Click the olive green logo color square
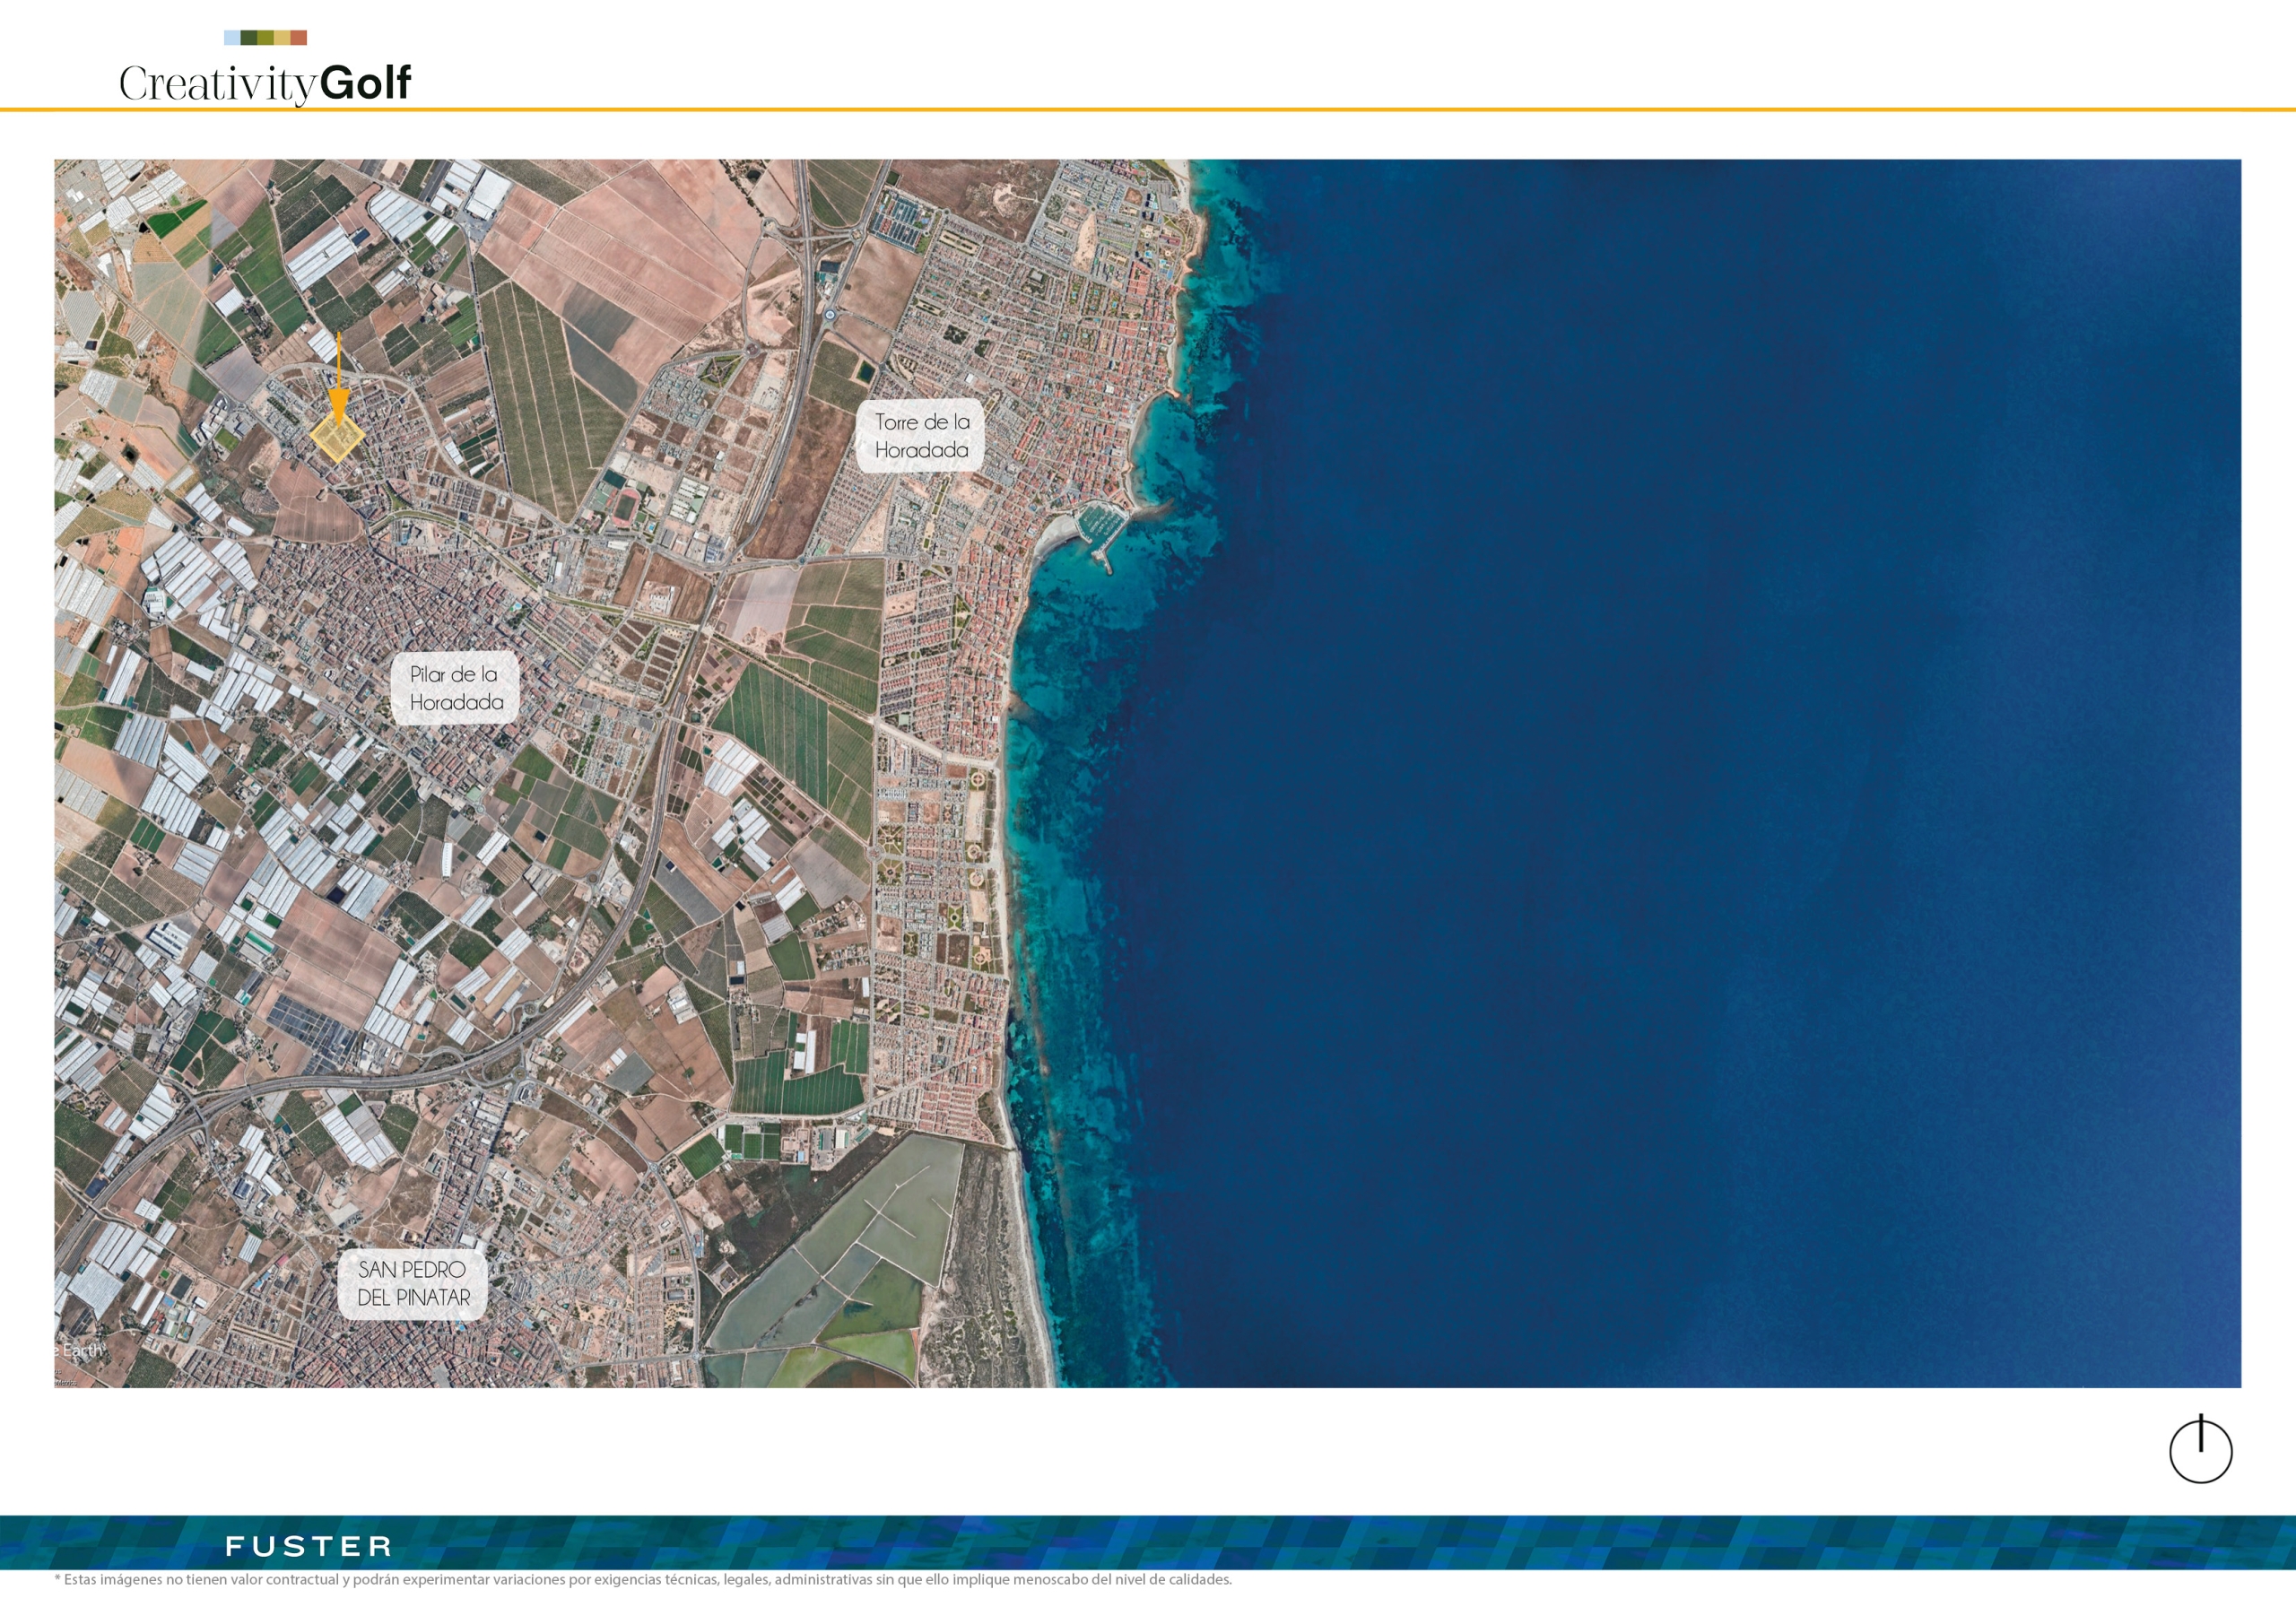2296x1624 pixels. (265, 38)
